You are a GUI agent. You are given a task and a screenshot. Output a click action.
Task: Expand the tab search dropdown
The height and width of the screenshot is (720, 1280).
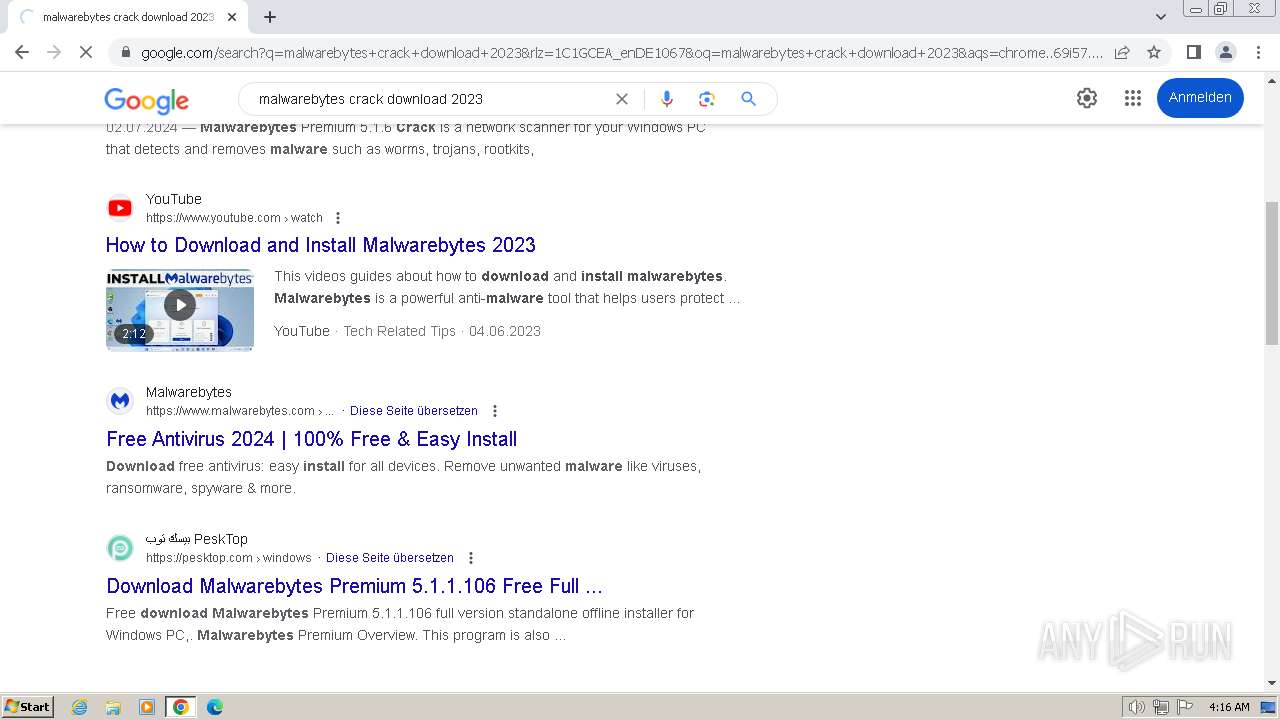[1160, 17]
